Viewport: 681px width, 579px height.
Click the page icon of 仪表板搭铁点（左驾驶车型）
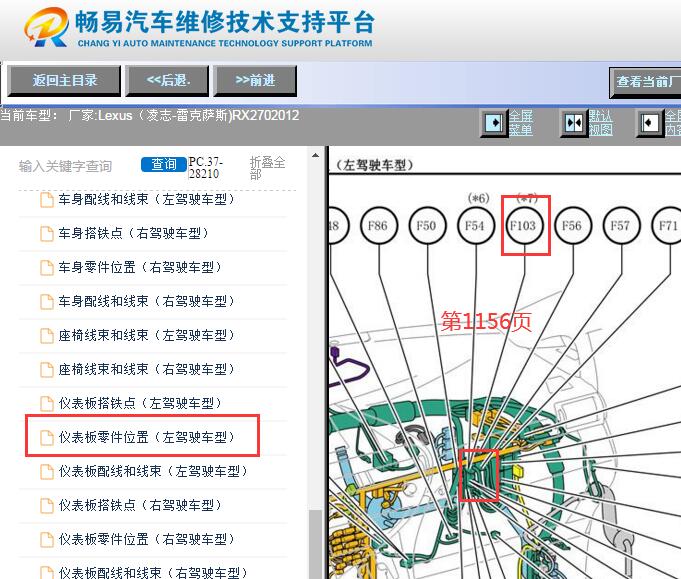point(46,404)
